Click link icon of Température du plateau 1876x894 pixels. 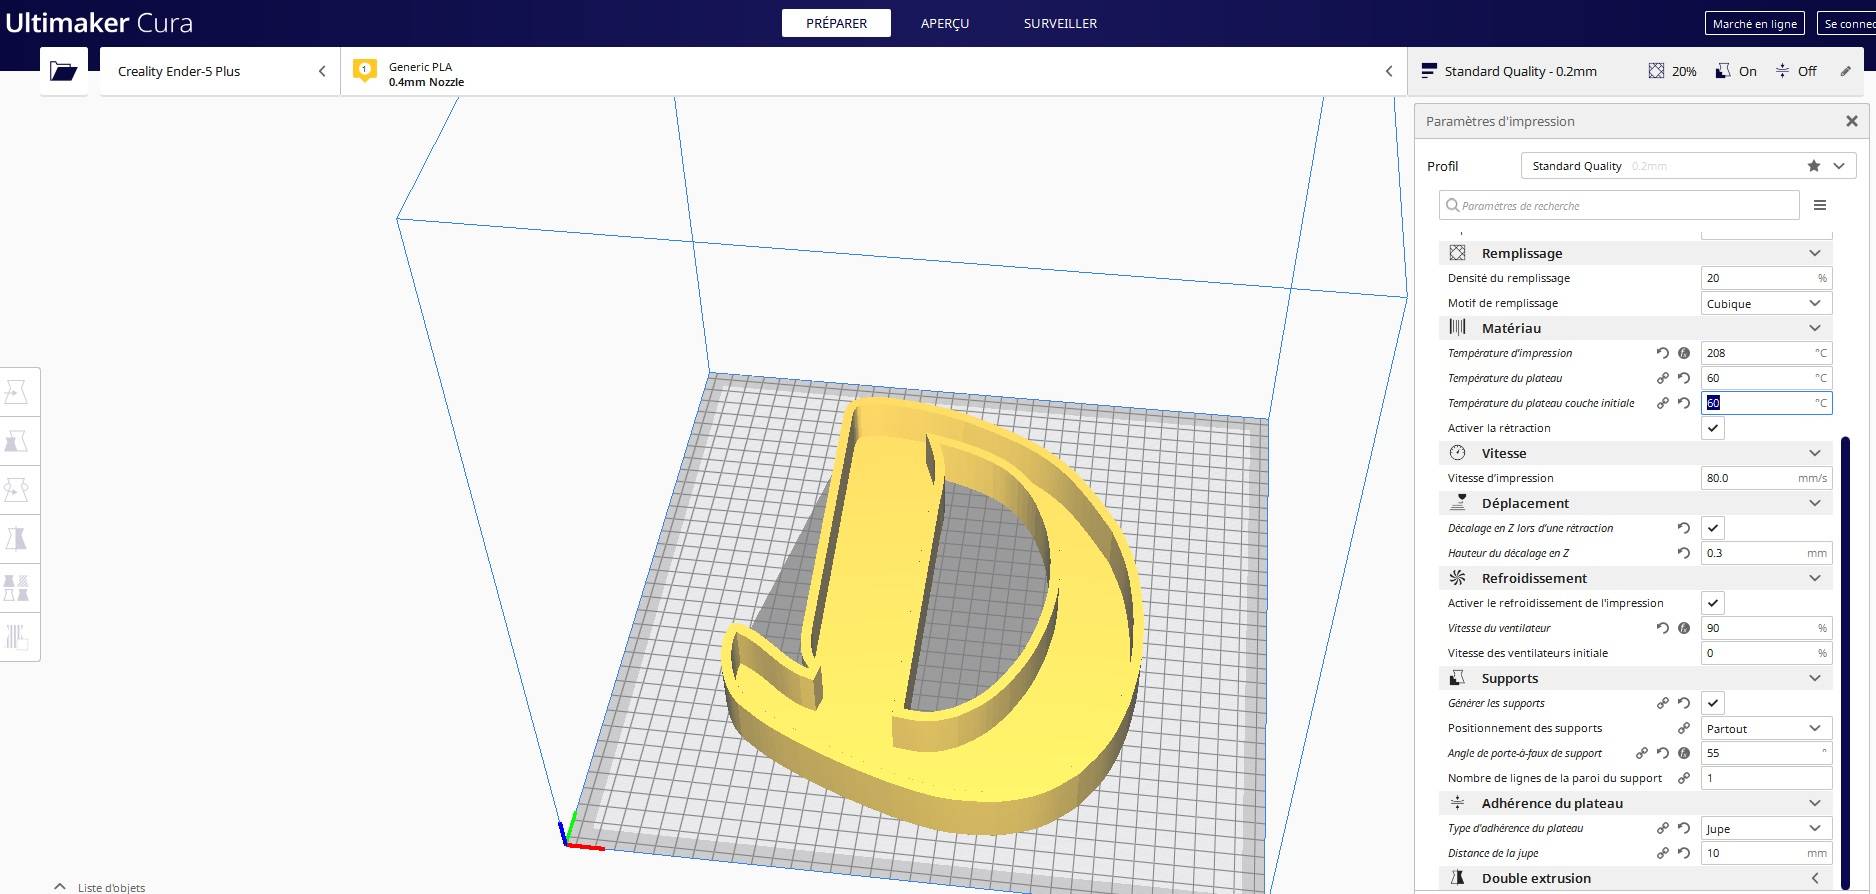[1662, 378]
